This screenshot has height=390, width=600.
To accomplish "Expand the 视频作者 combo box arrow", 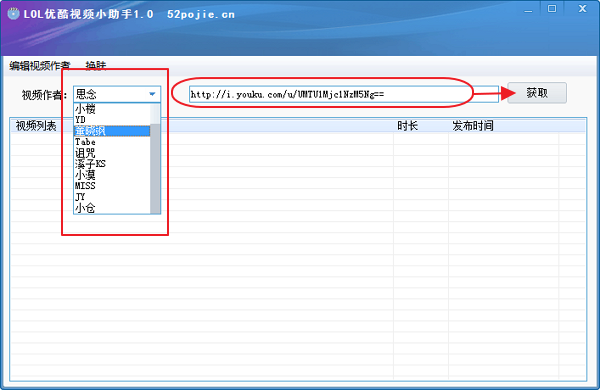I will click(x=152, y=94).
